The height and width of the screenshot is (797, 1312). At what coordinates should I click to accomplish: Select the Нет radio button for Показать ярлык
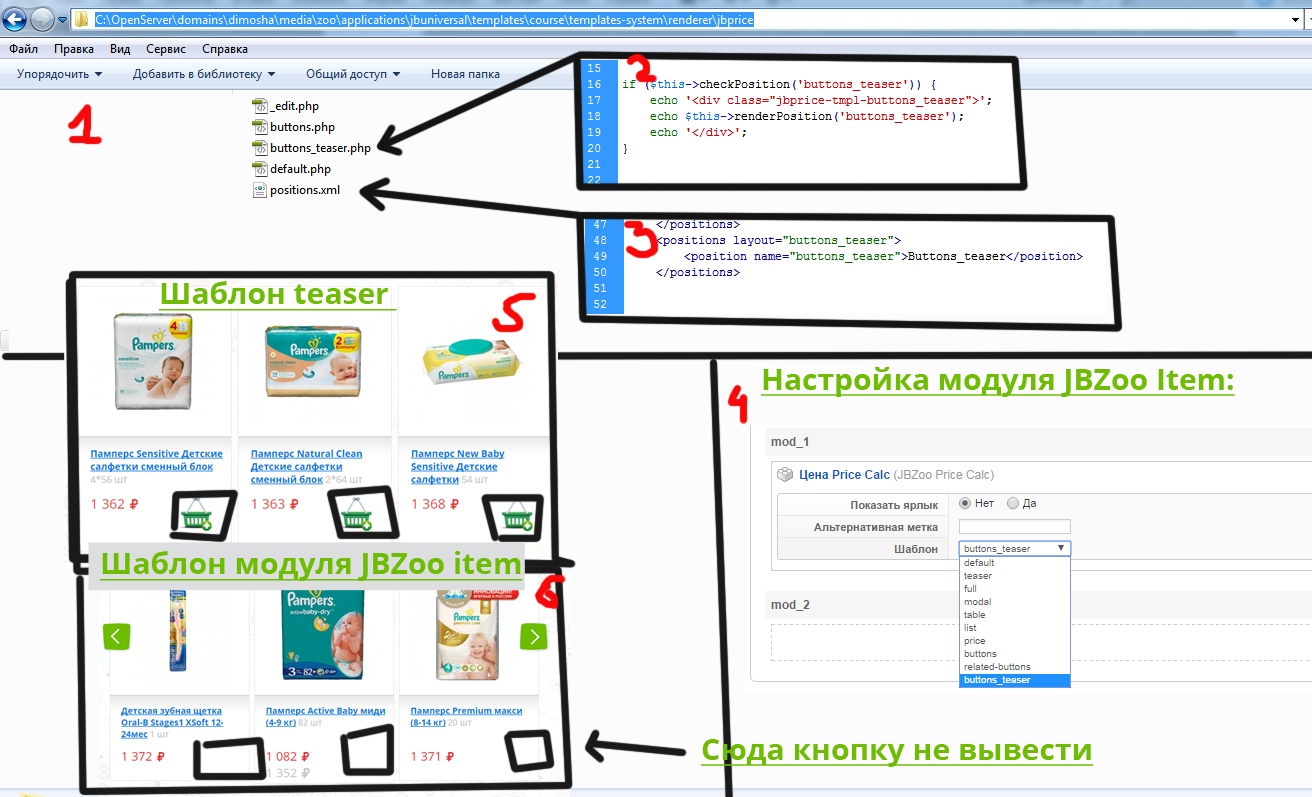[x=965, y=503]
